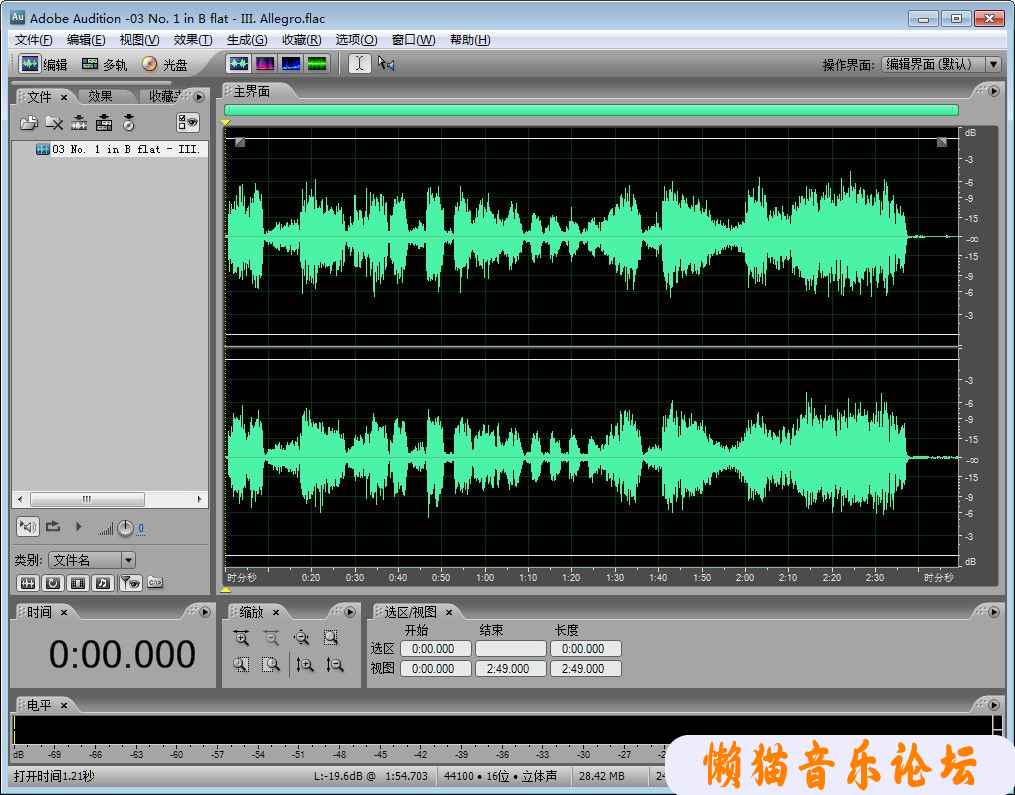Open the 时间 panel options arrow menu

(x=205, y=612)
